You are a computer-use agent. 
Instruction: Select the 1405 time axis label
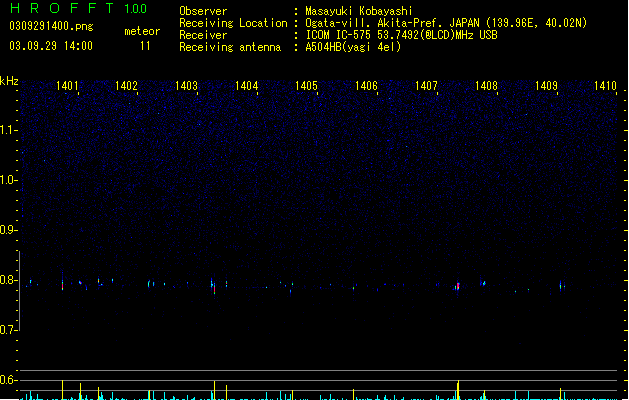[306, 86]
